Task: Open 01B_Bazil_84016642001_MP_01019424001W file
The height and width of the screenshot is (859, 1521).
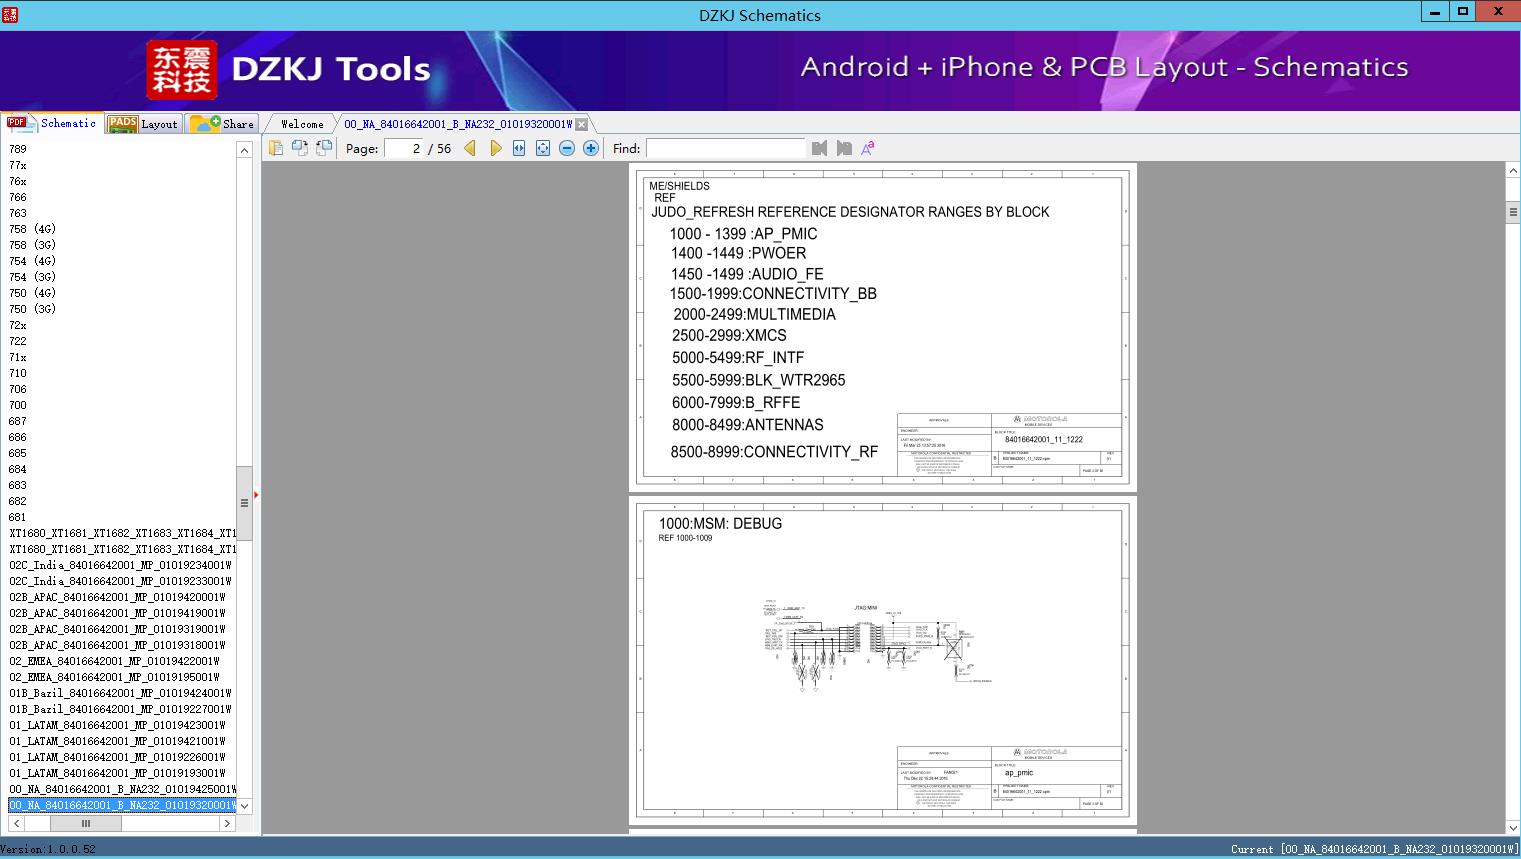Action: pos(120,693)
